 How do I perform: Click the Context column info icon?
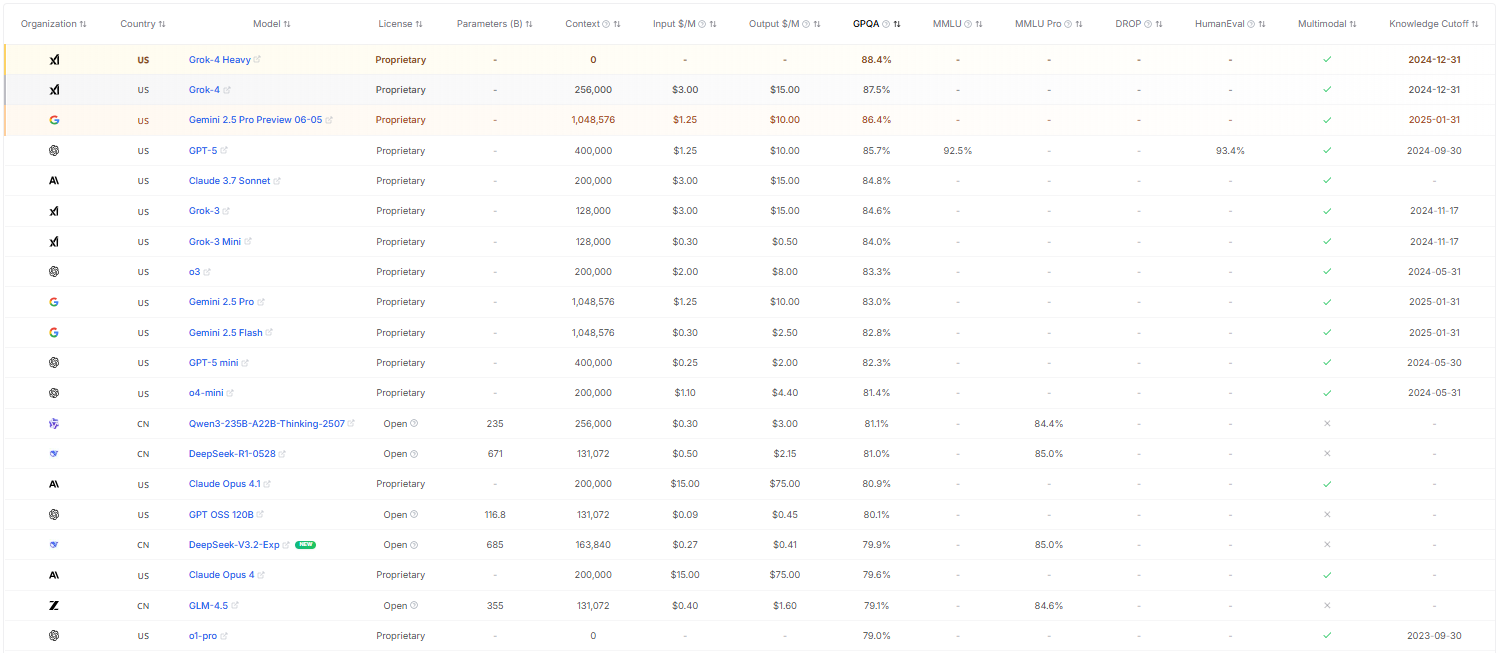(607, 24)
